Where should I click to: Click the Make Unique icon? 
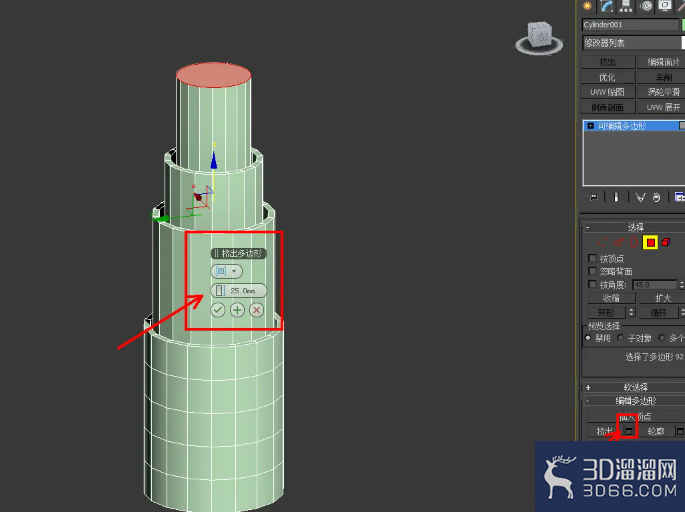click(640, 197)
